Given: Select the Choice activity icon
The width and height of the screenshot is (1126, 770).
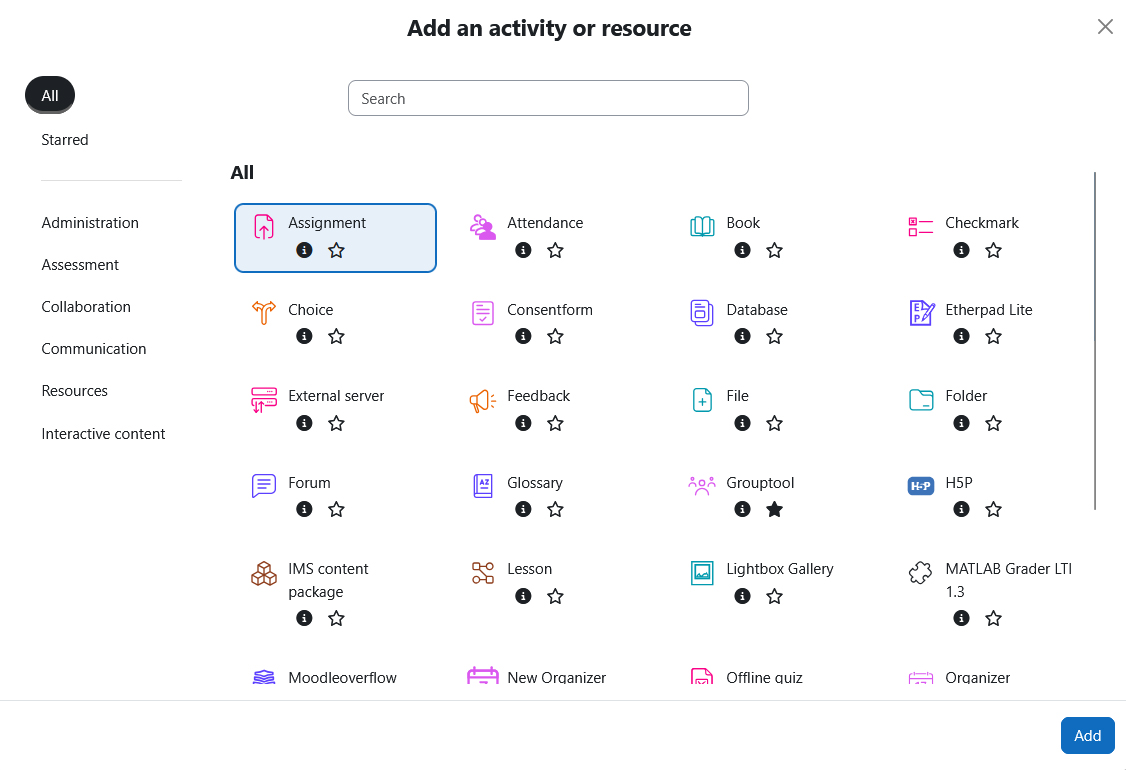Looking at the screenshot, I should click(264, 313).
